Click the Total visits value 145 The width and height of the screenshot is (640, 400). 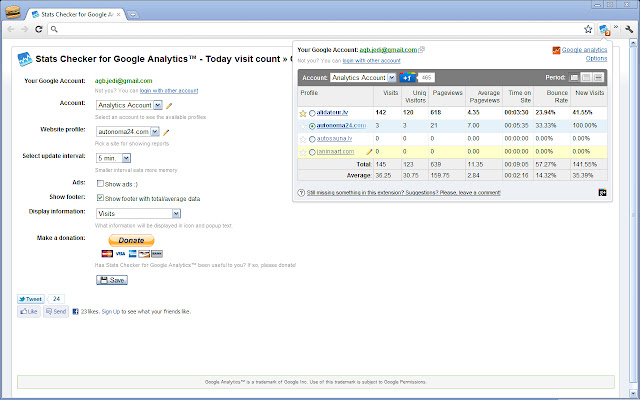[381, 164]
